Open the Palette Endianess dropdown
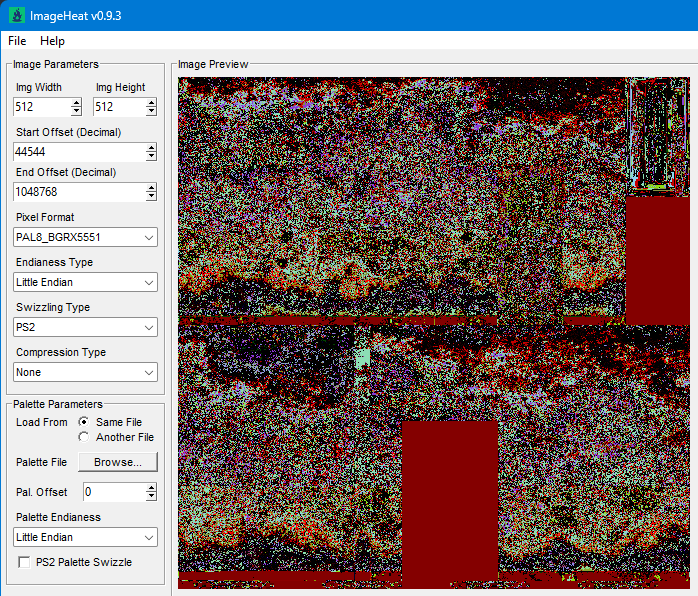The image size is (698, 596). (x=85, y=537)
